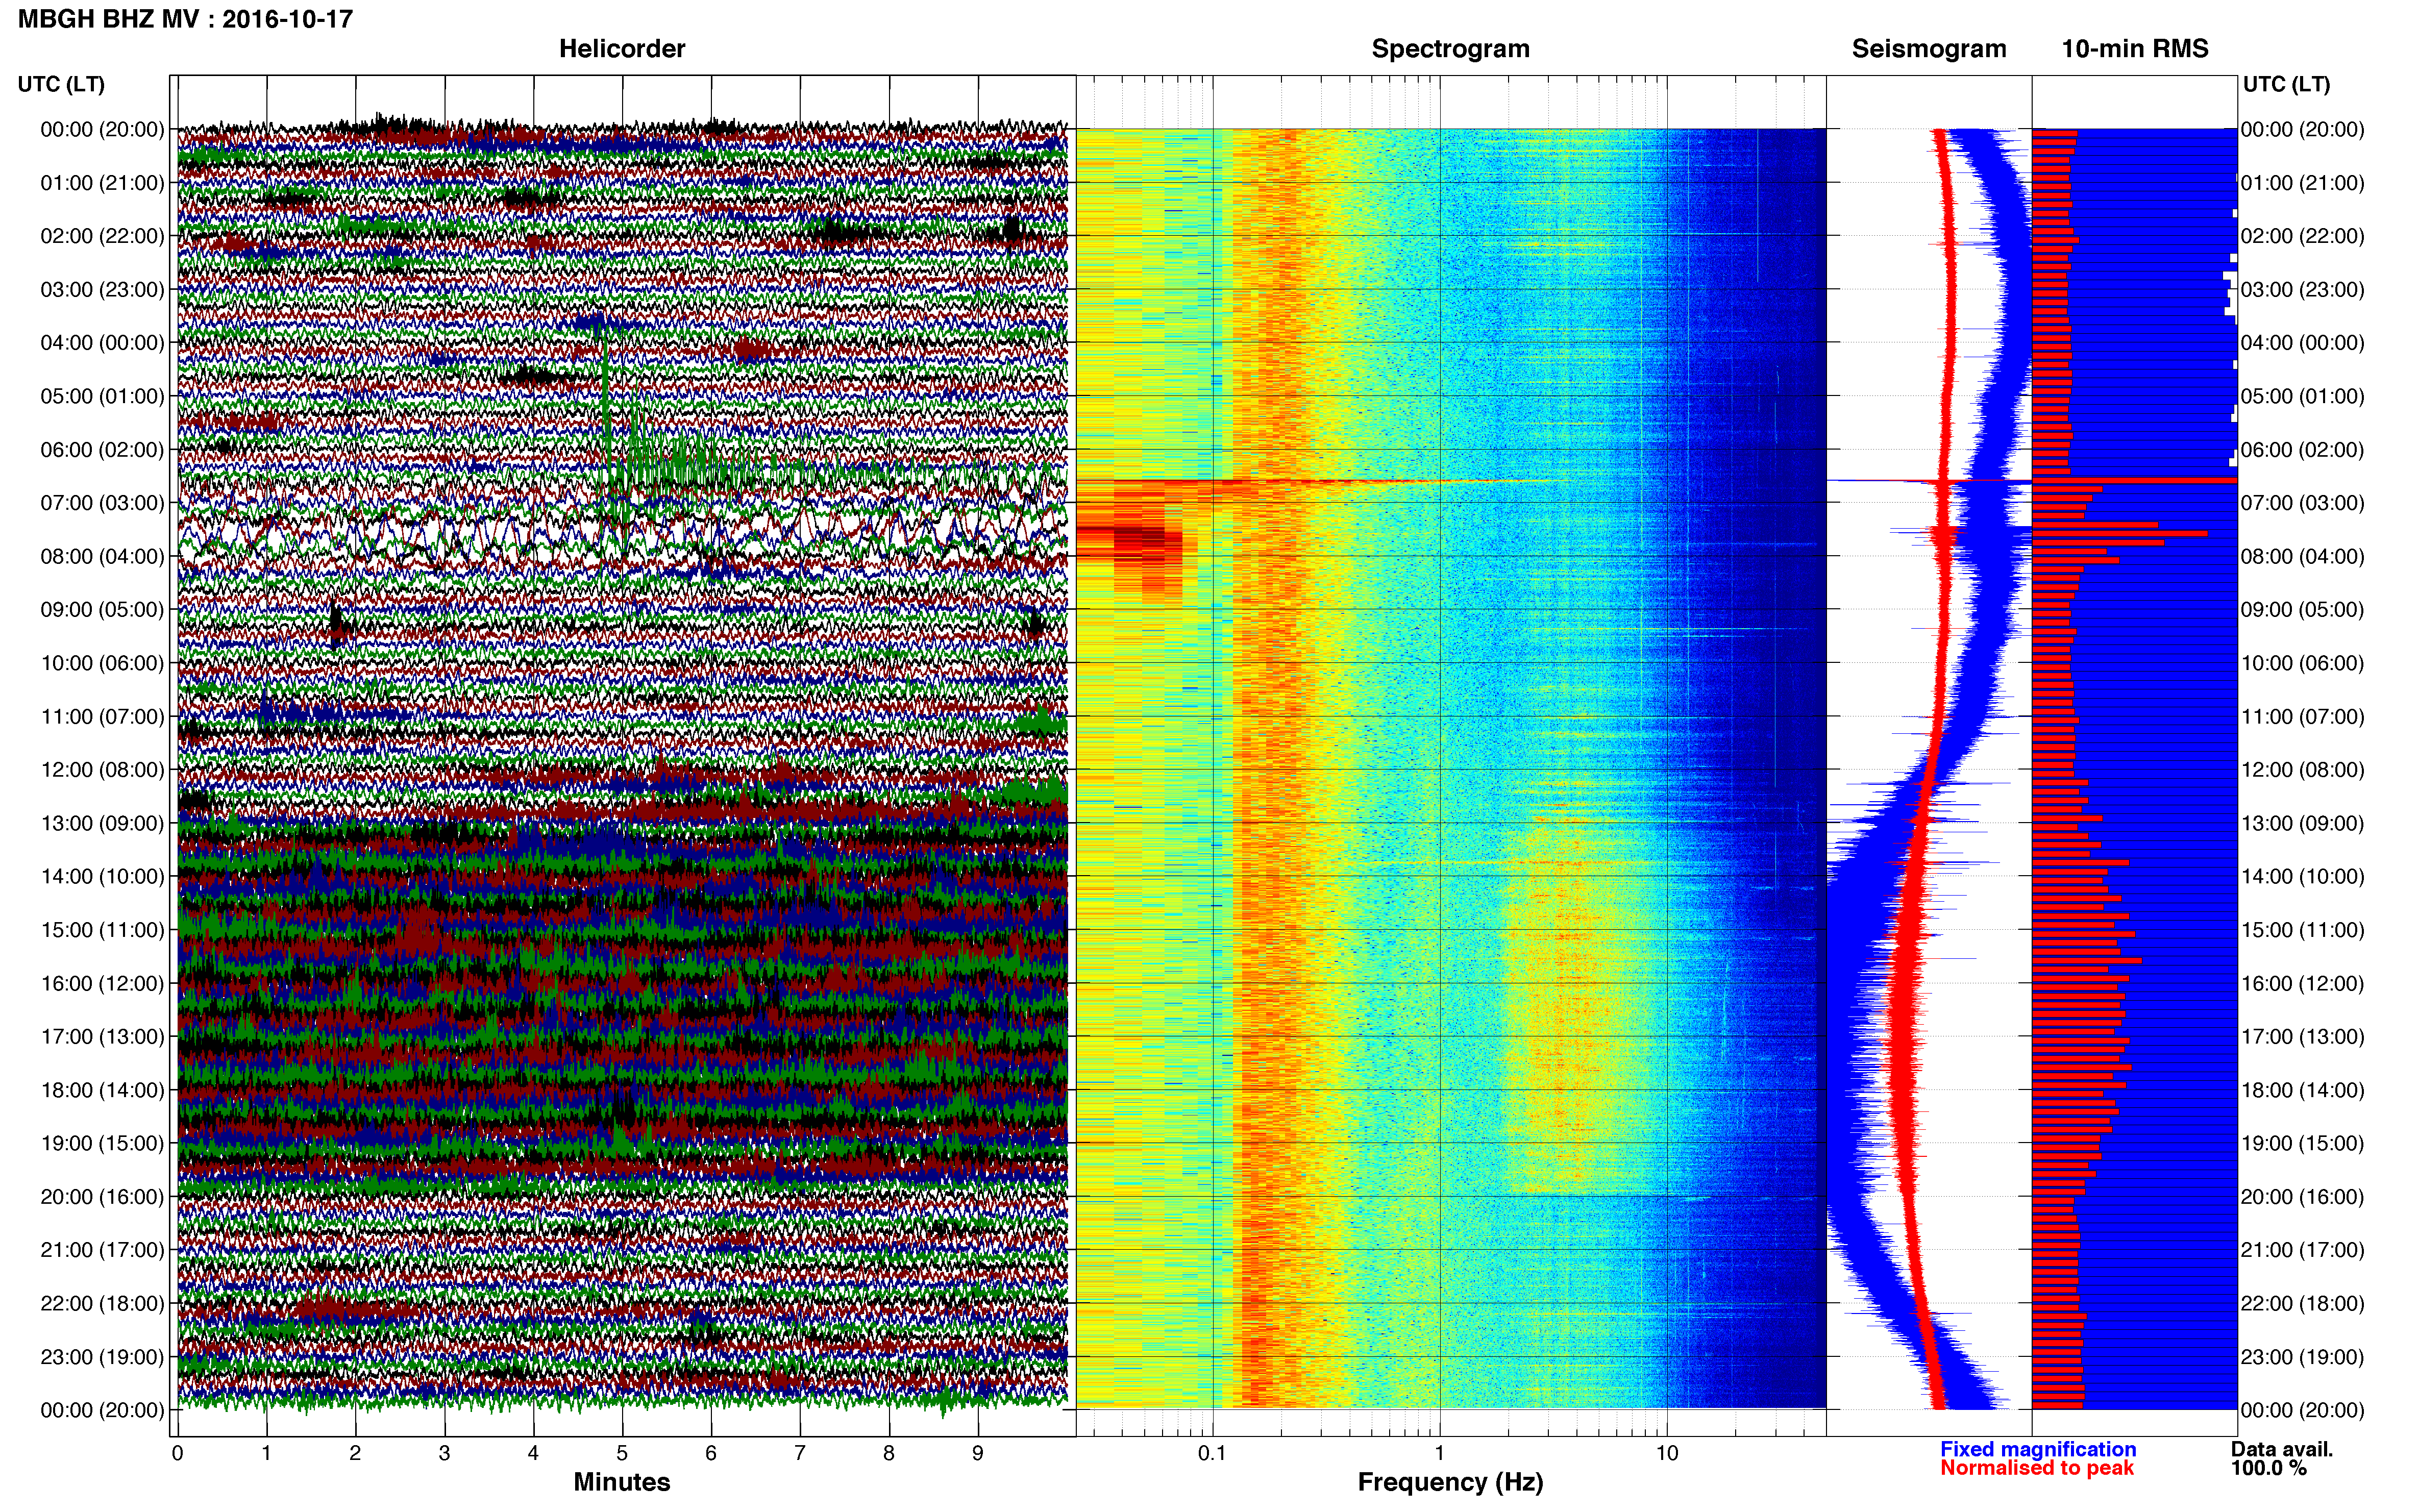Click the left '04:00 (00:00)' time label

[x=102, y=343]
